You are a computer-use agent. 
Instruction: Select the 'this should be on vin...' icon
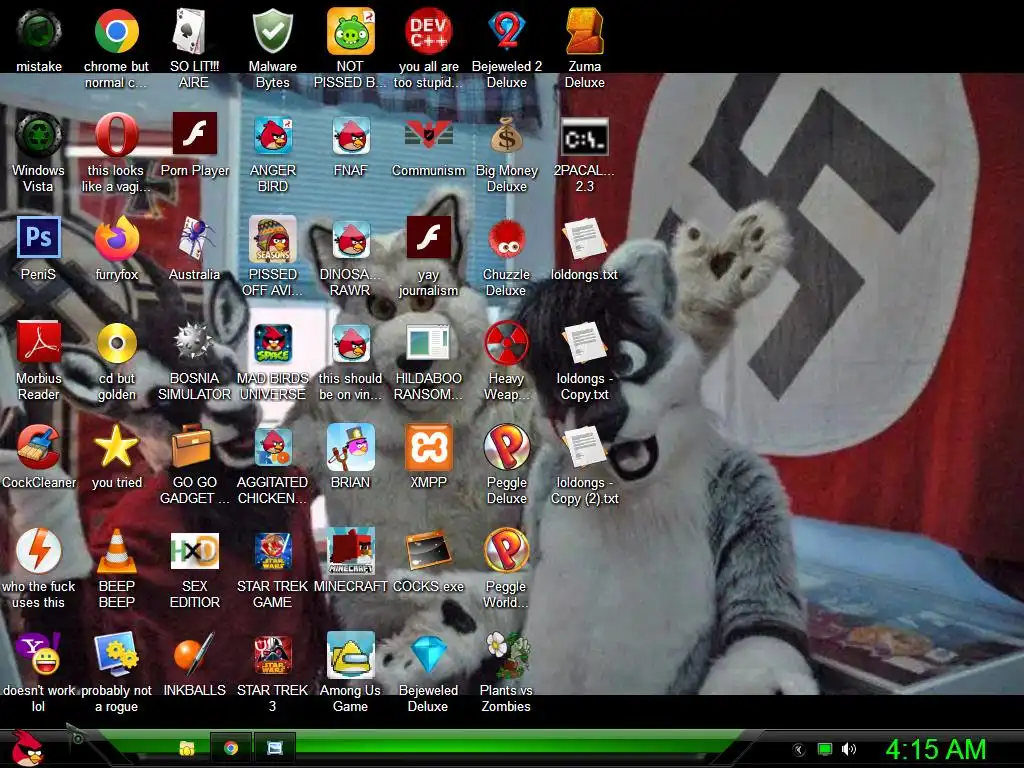351,343
